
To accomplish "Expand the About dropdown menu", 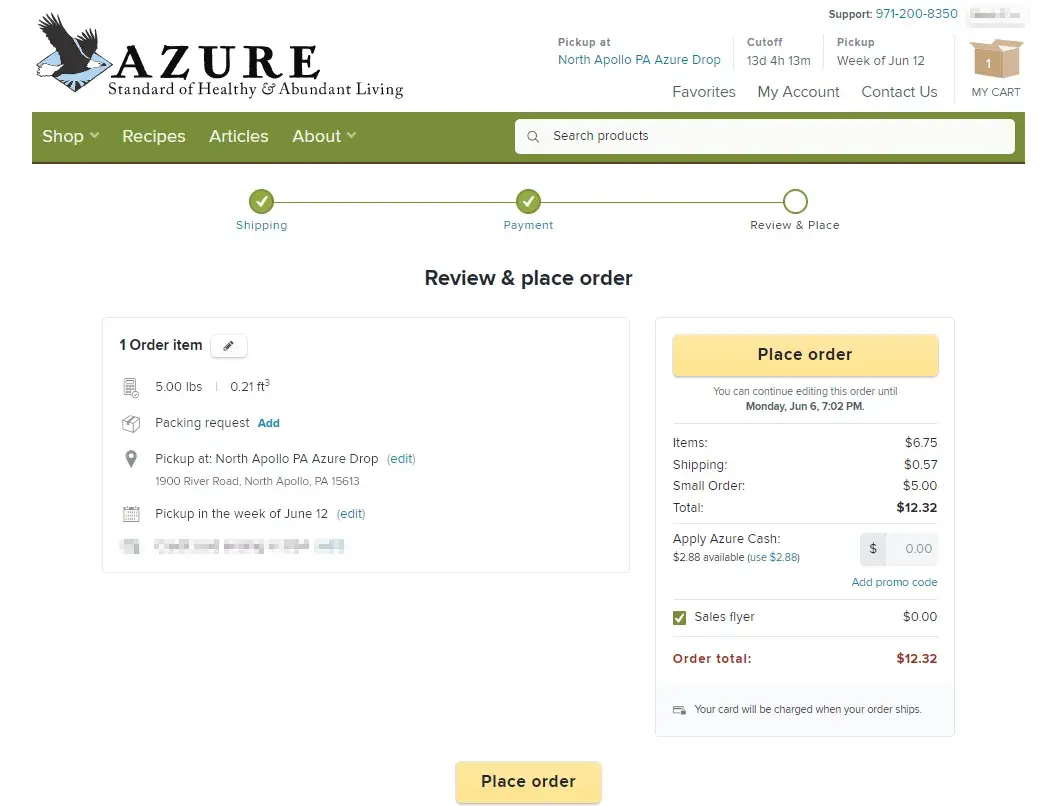I will tap(324, 136).
